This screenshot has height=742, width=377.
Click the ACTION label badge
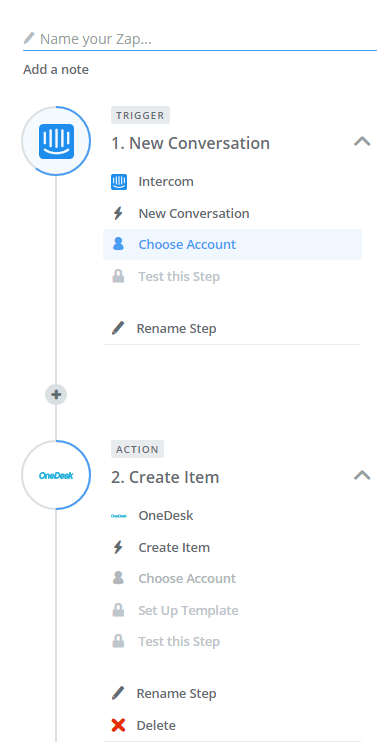137,449
